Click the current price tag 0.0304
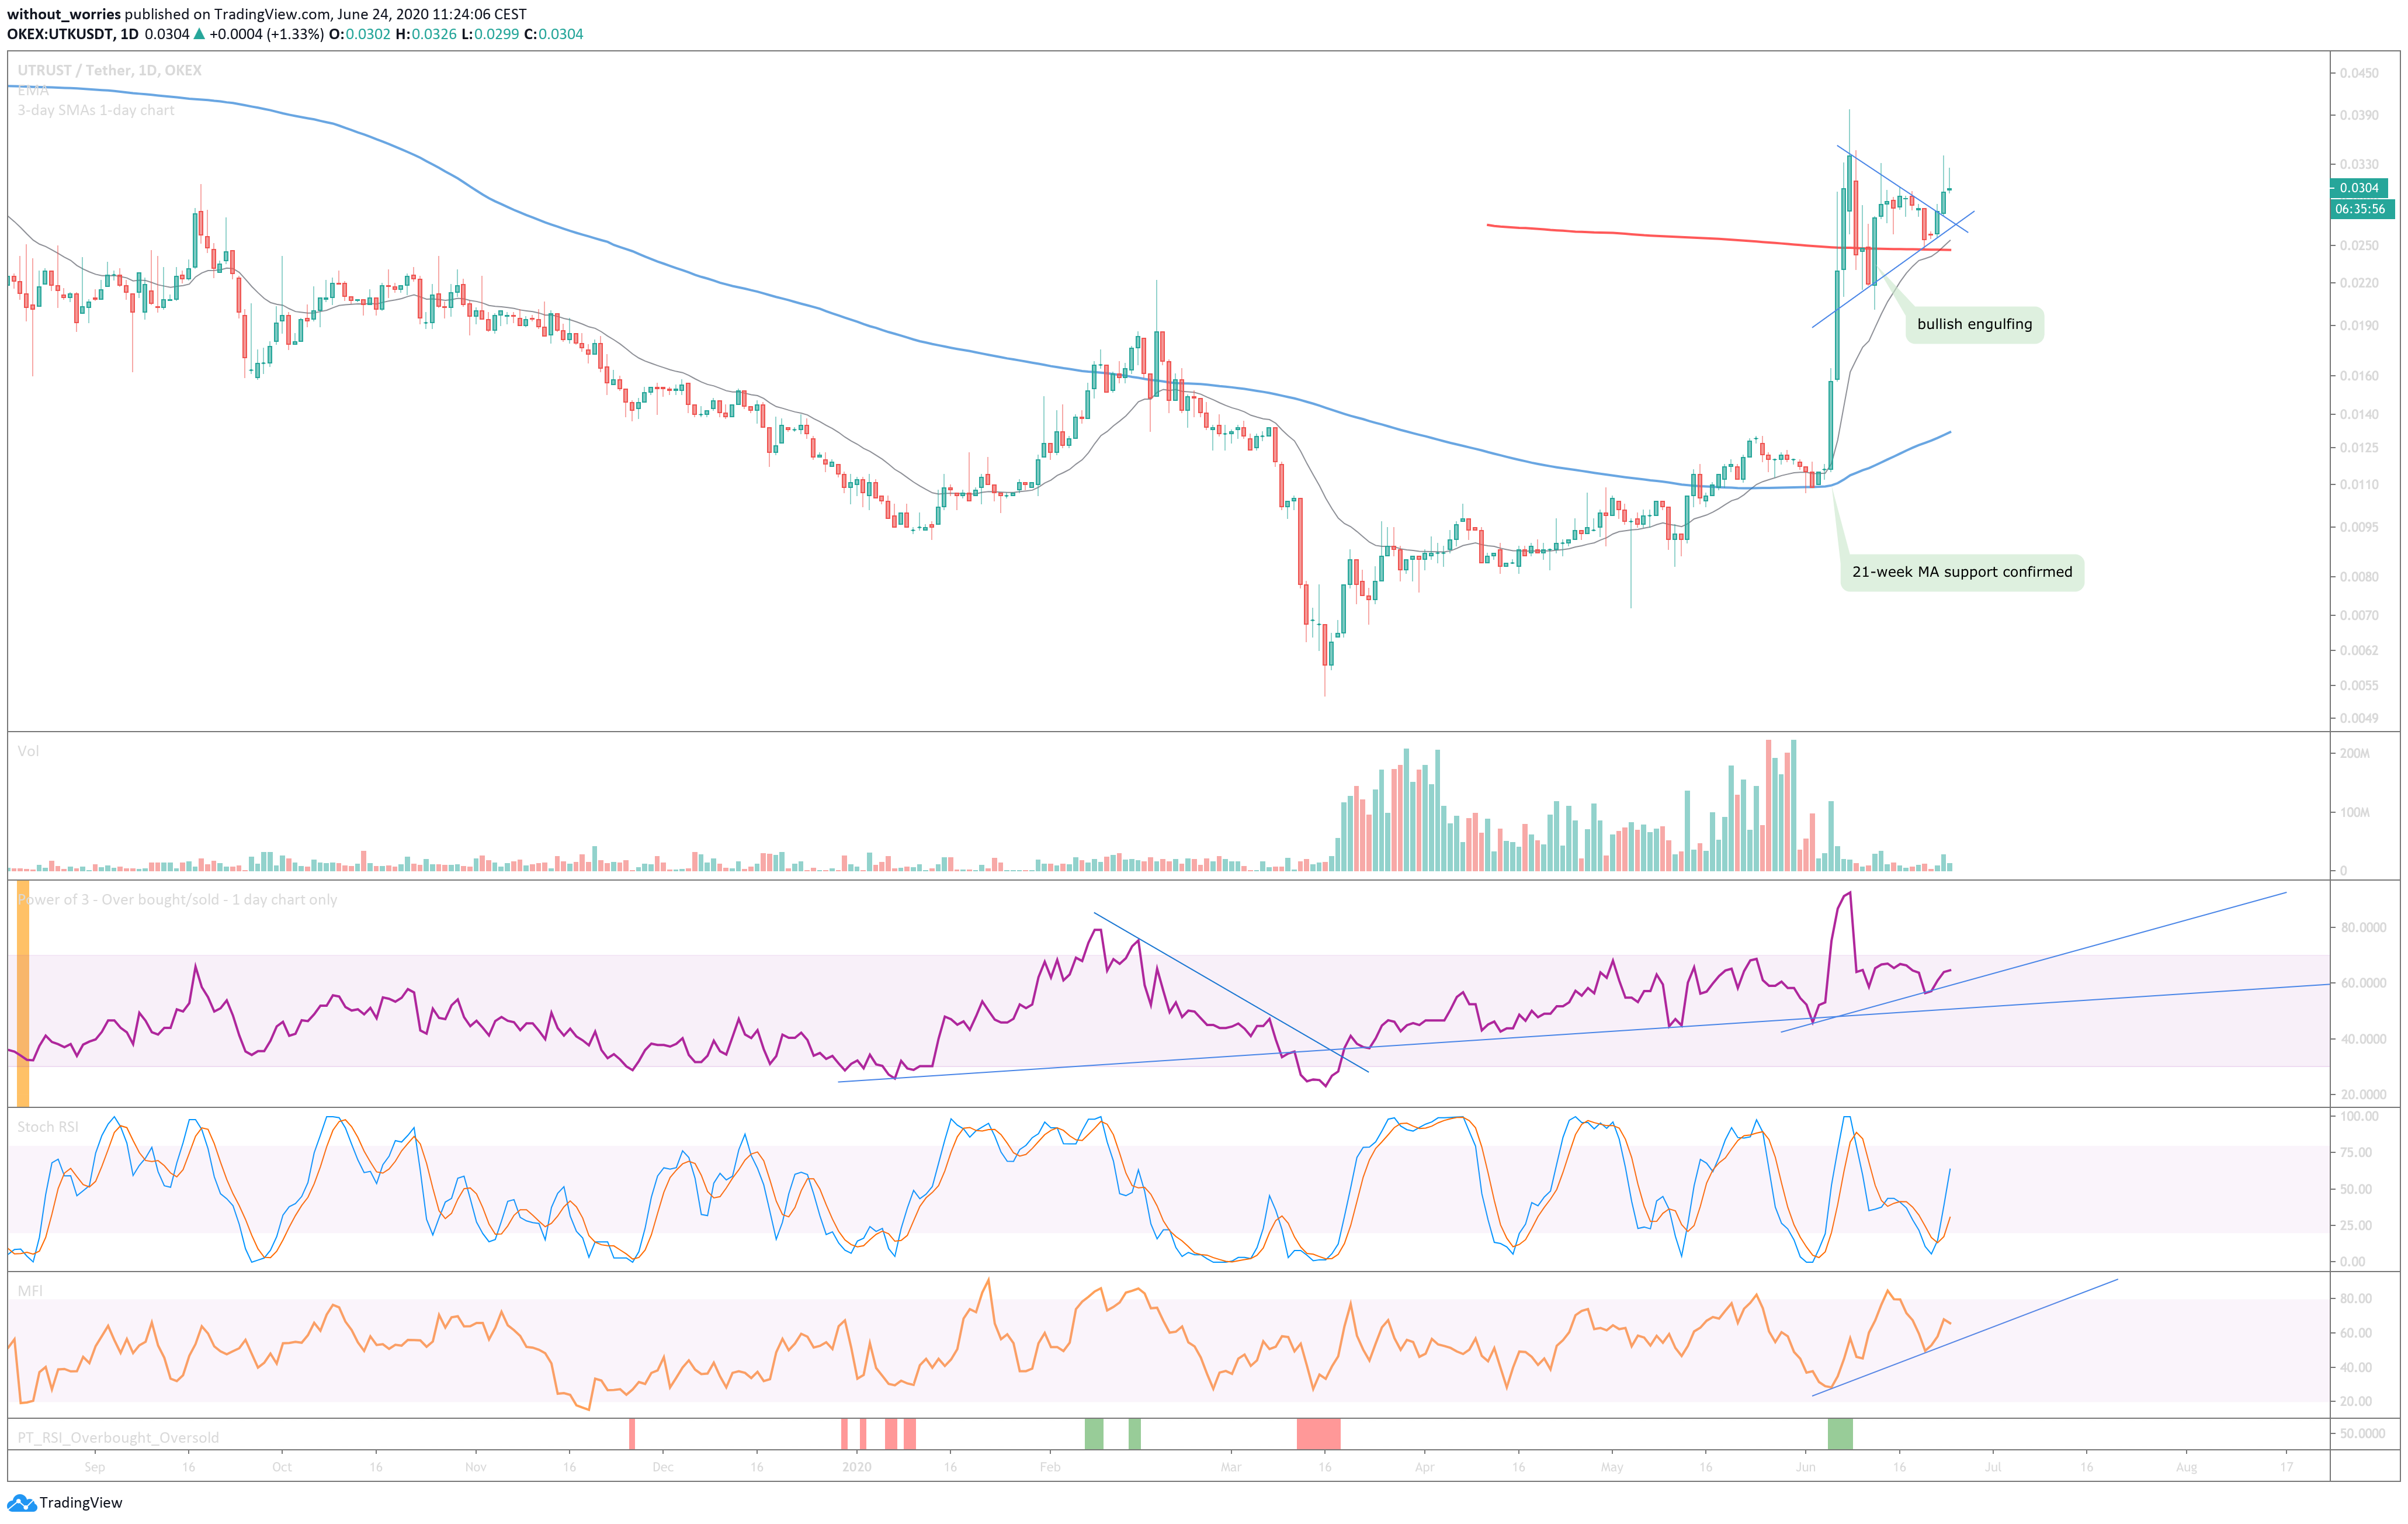The width and height of the screenshot is (2408, 1524). [2359, 188]
